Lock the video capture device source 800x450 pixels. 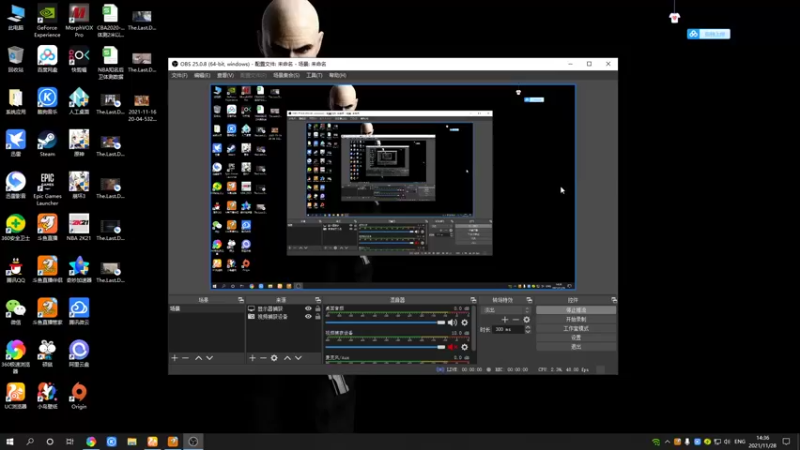coord(318,317)
